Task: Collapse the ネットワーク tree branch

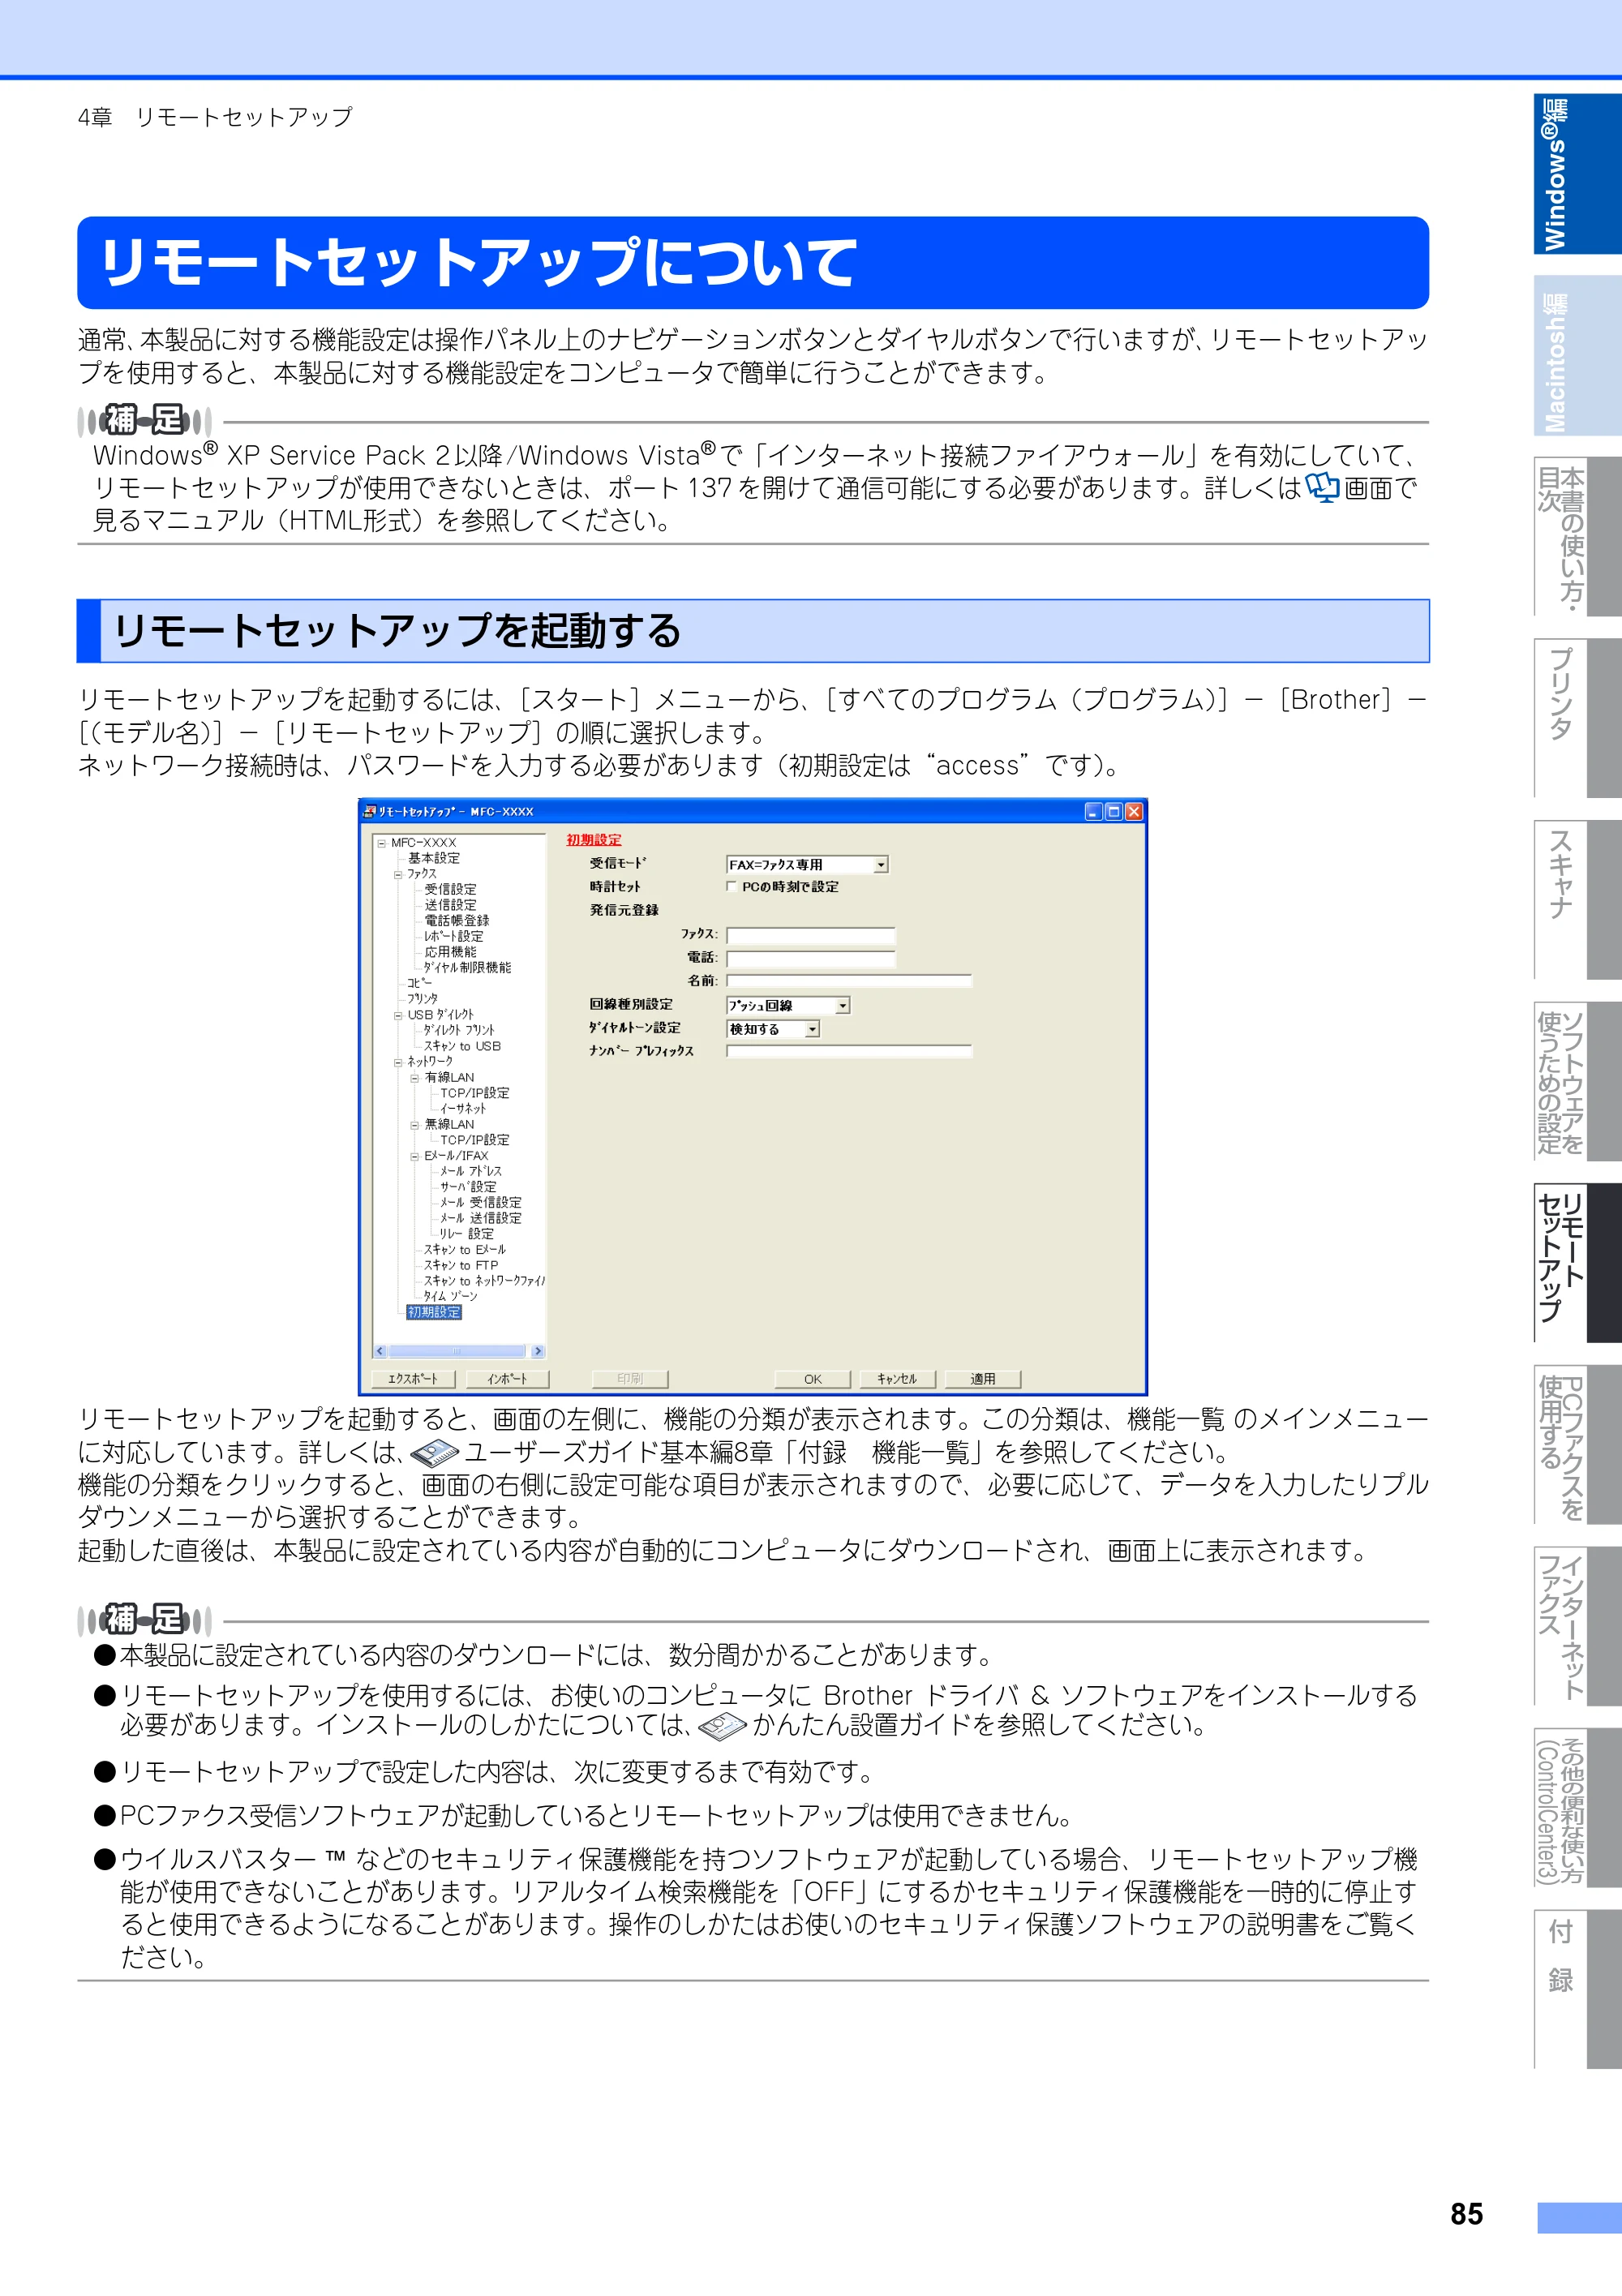Action: coord(398,1062)
